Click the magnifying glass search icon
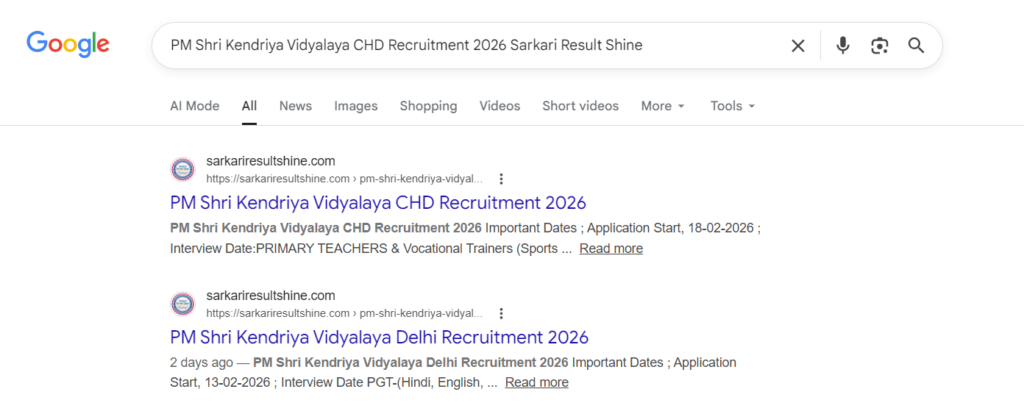The height and width of the screenshot is (414, 1024). (x=916, y=45)
